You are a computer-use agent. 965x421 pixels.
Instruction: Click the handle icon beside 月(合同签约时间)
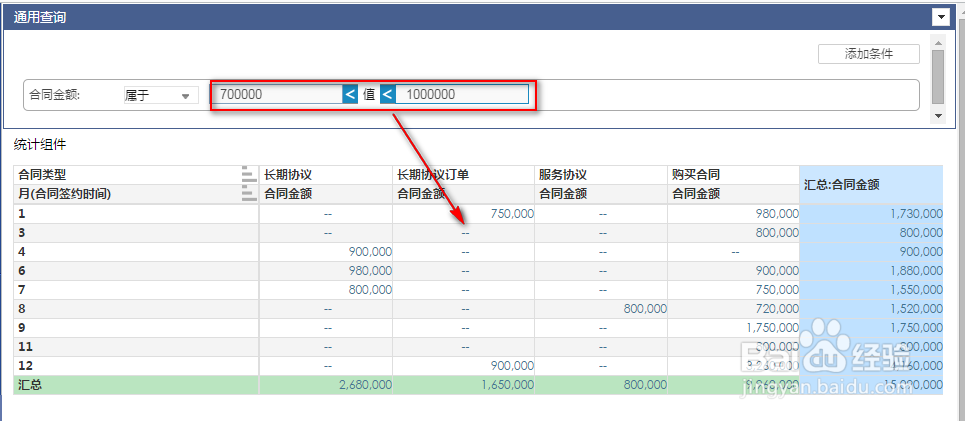249,194
